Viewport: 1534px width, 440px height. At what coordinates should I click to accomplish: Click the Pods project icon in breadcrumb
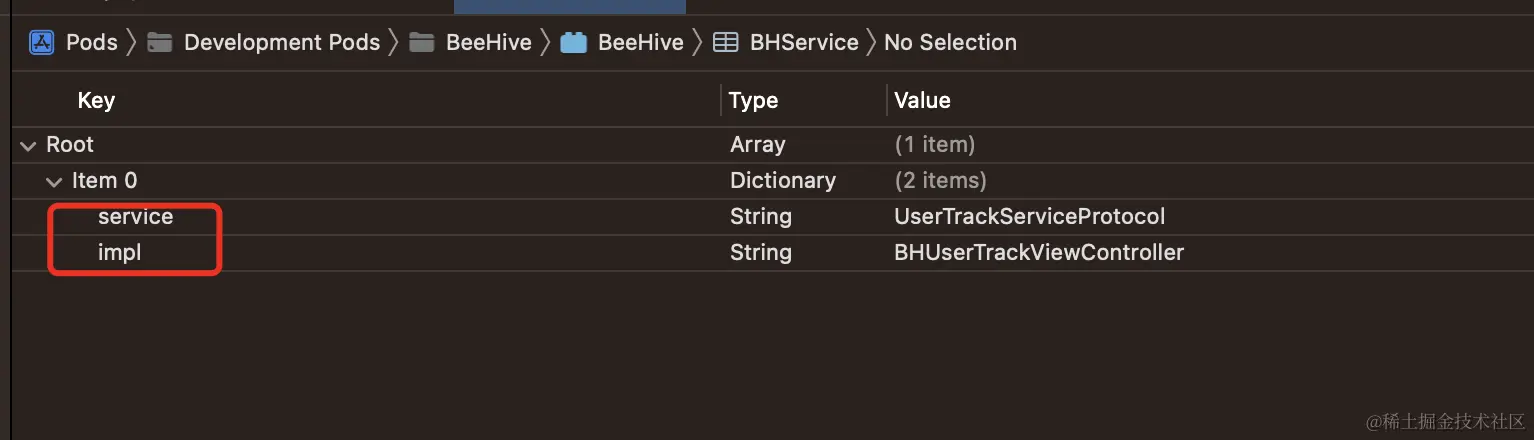(x=41, y=42)
